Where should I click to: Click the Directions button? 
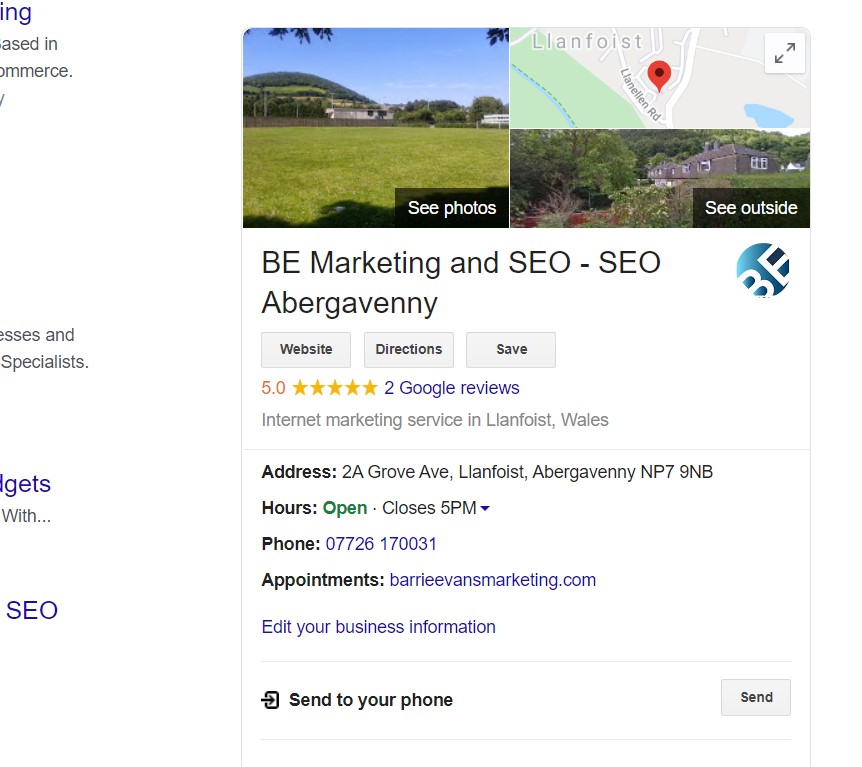(408, 349)
